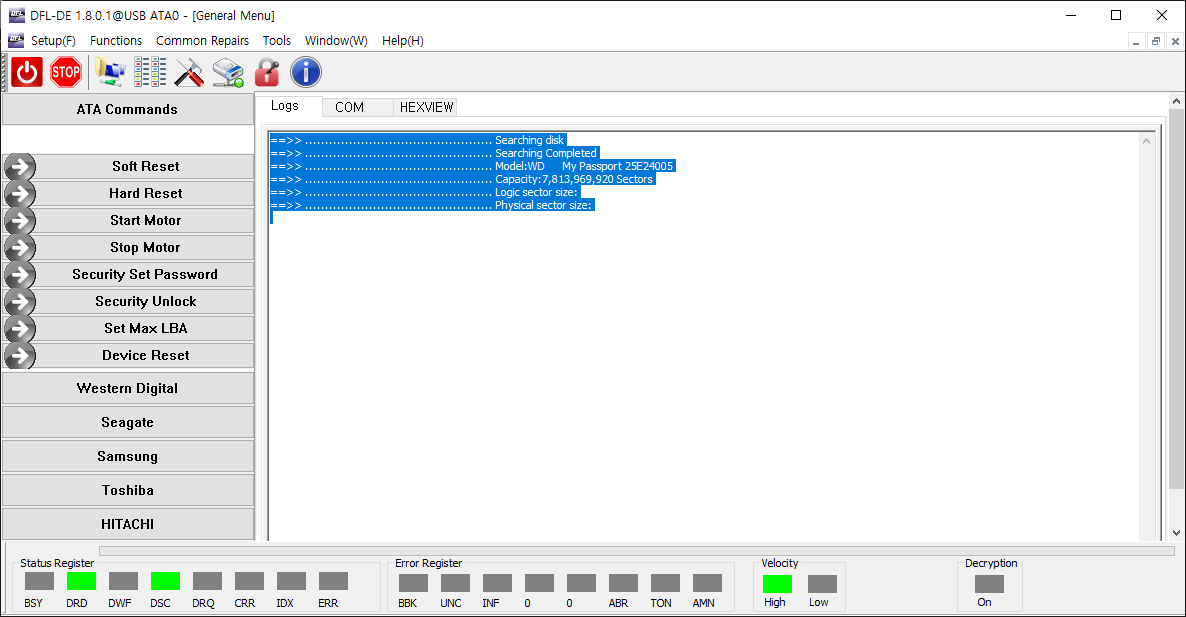Click the Decryption On indicator

pos(989,584)
